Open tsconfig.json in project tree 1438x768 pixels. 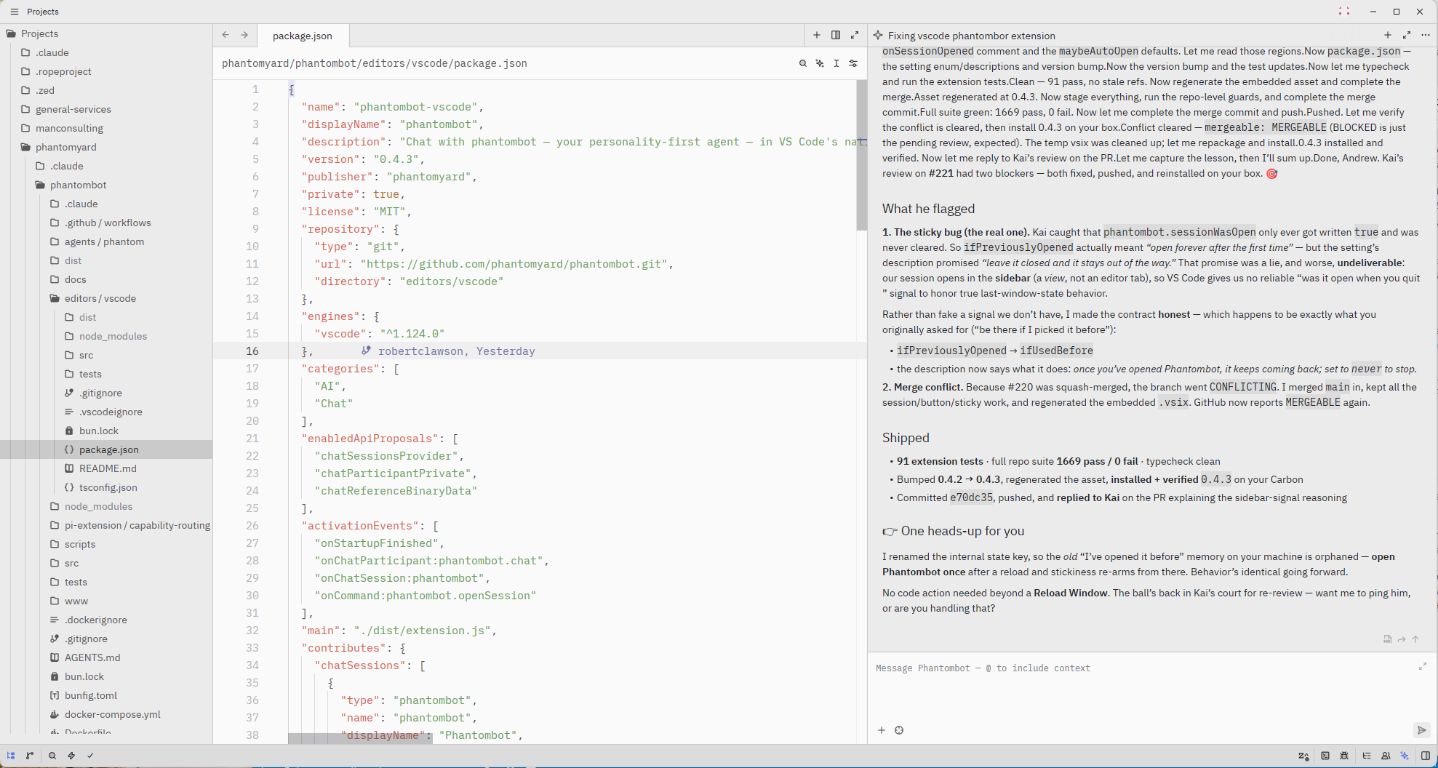click(106, 487)
